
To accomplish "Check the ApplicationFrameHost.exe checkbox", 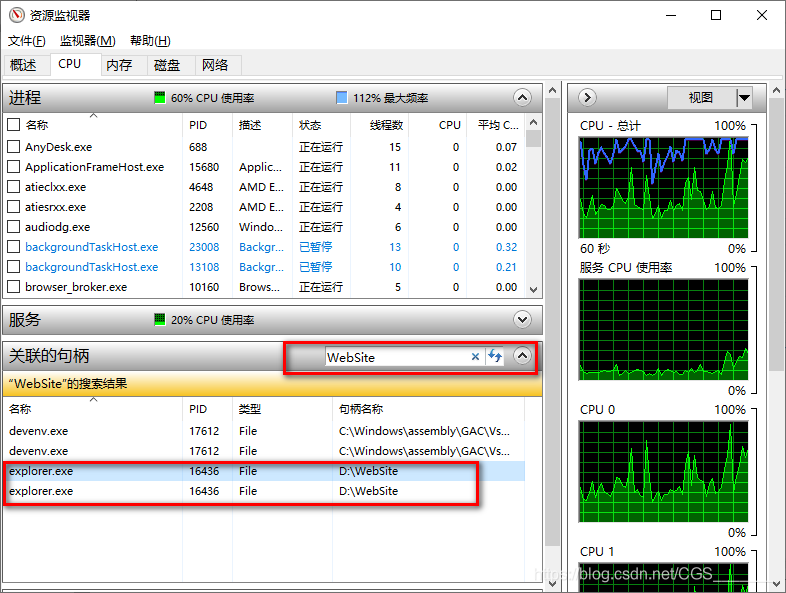I will [14, 166].
